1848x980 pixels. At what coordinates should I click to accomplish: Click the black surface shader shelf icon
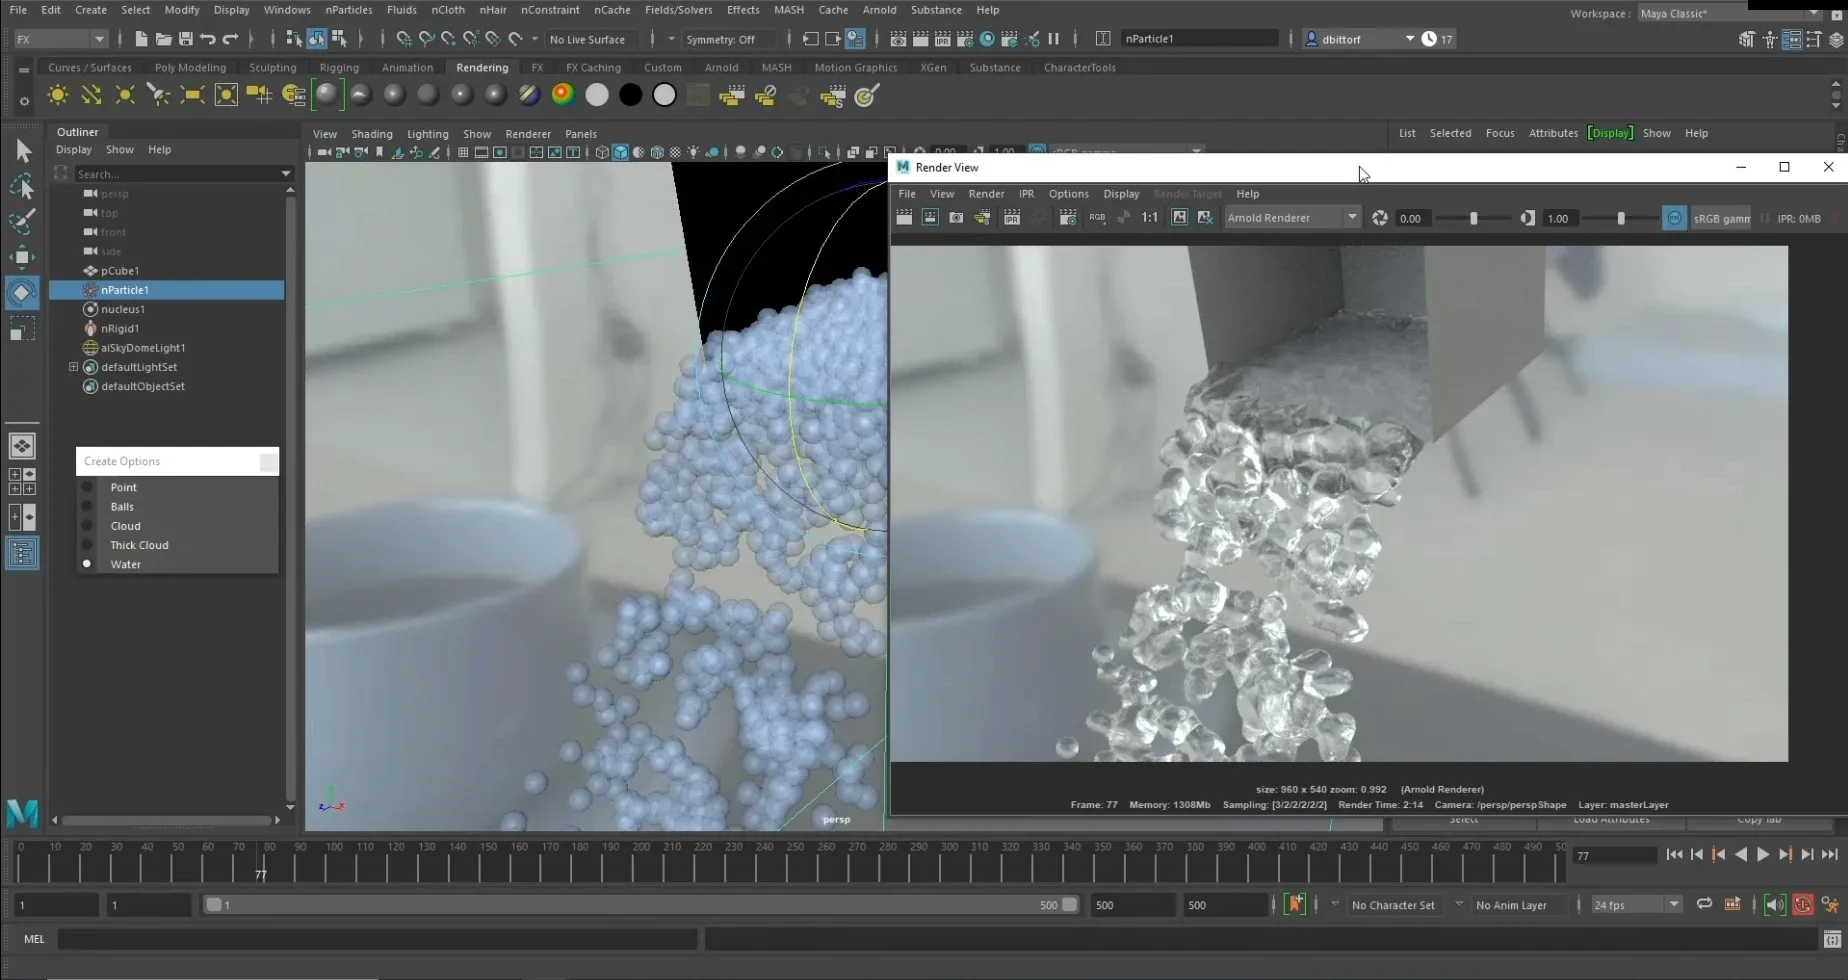(630, 95)
